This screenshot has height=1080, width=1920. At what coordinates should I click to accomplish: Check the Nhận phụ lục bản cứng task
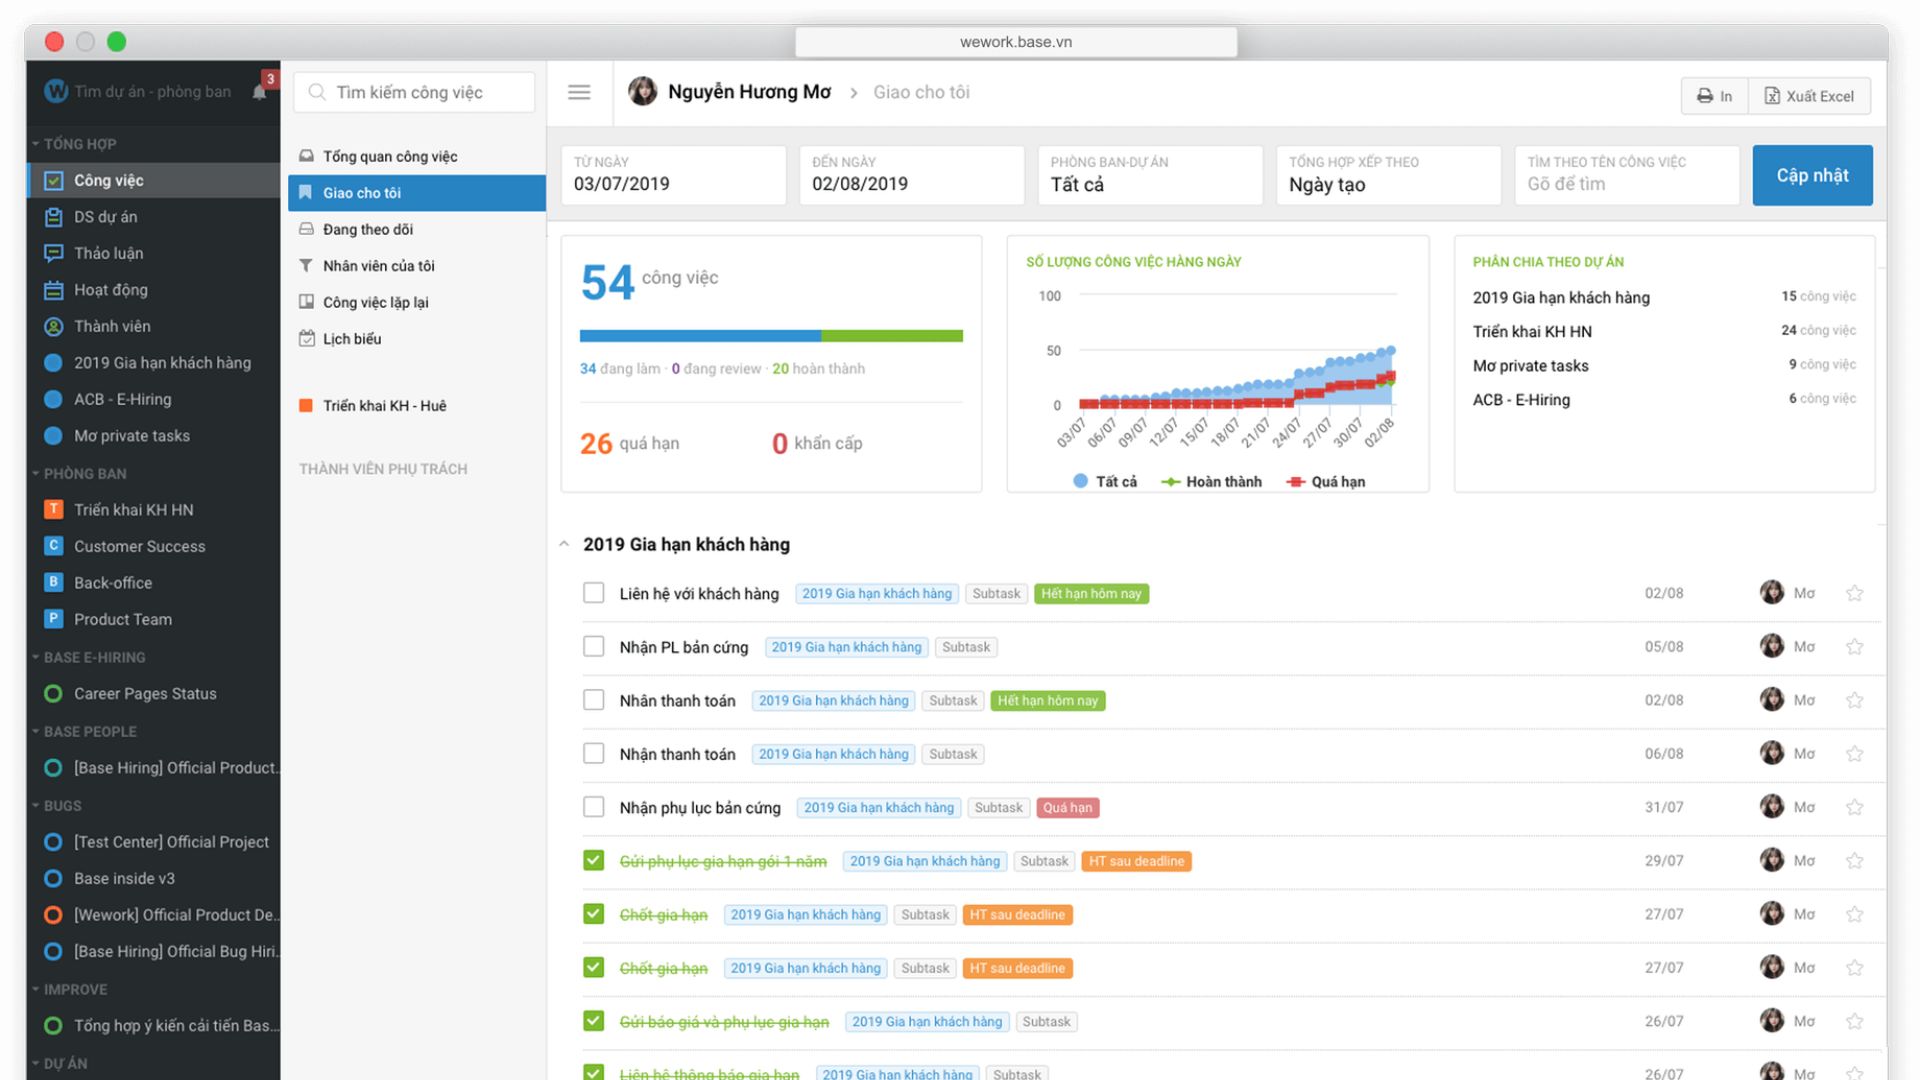594,807
